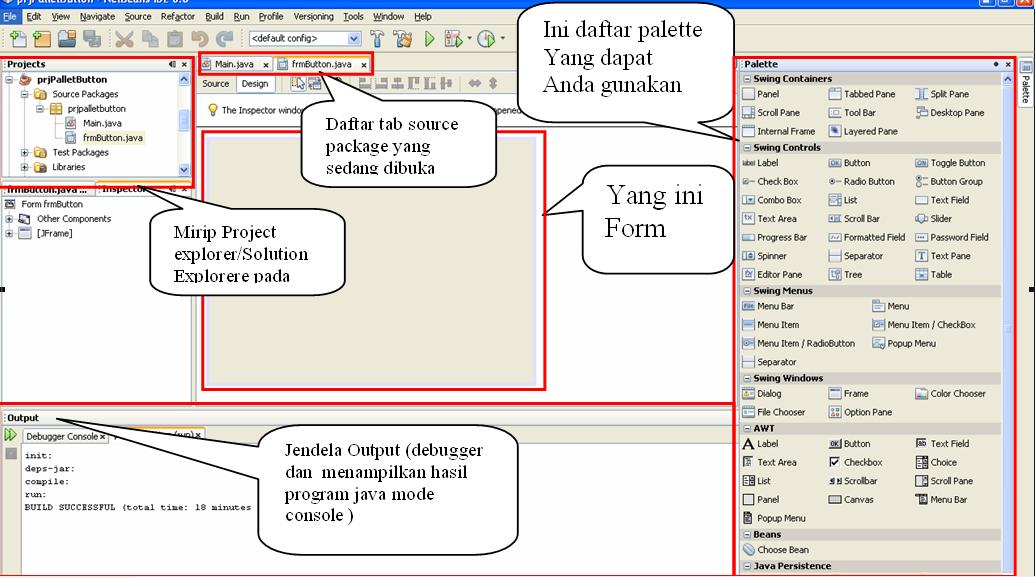The image size is (1036, 578).
Task: Click the Copy toolbar icon
Action: 149,39
